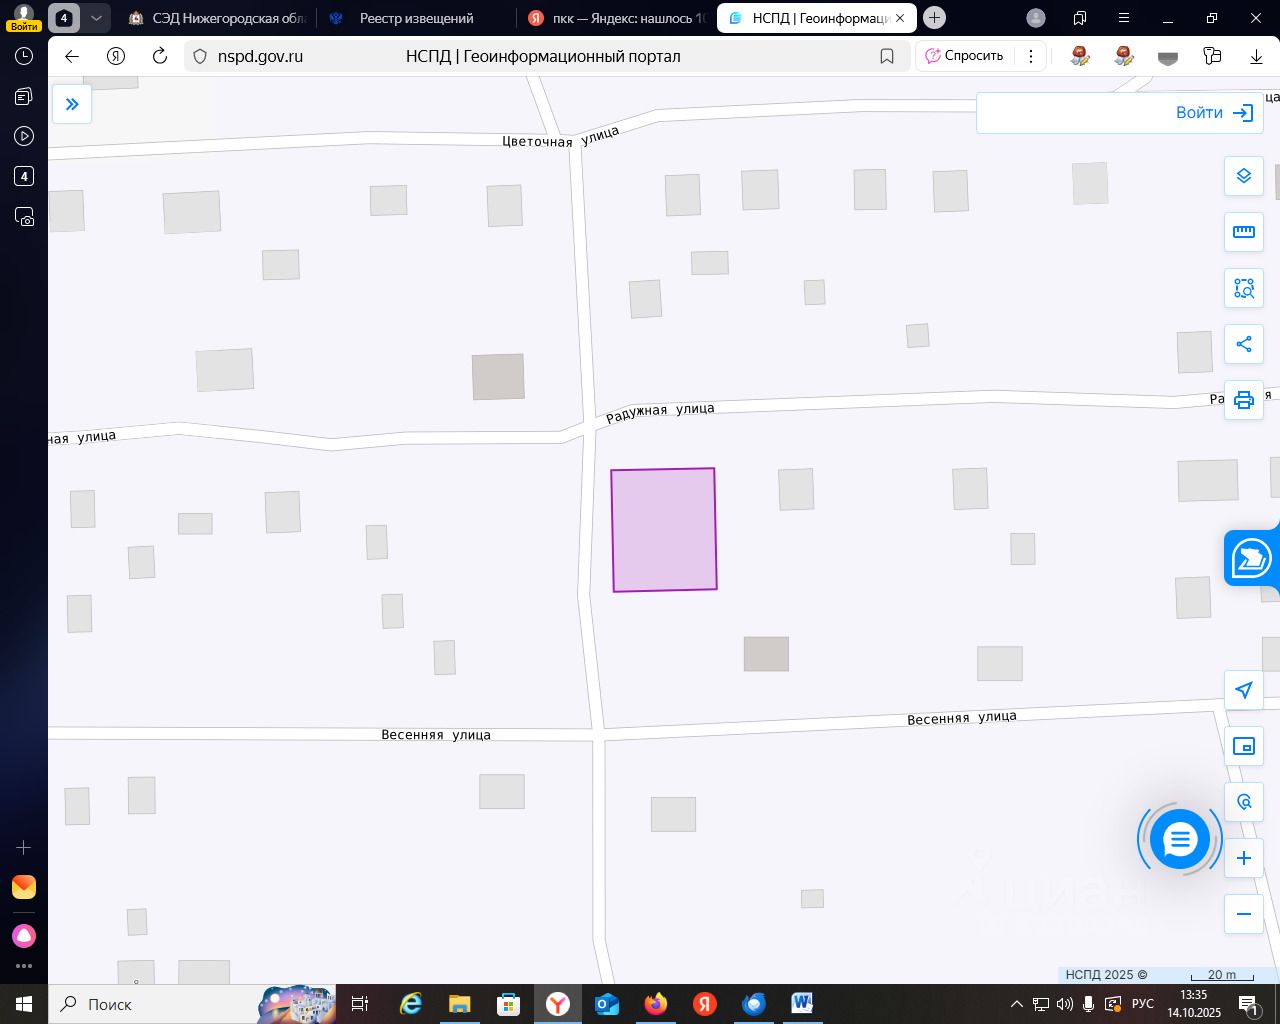The width and height of the screenshot is (1280, 1024).
Task: Go back to previous page
Action: pos(72,56)
